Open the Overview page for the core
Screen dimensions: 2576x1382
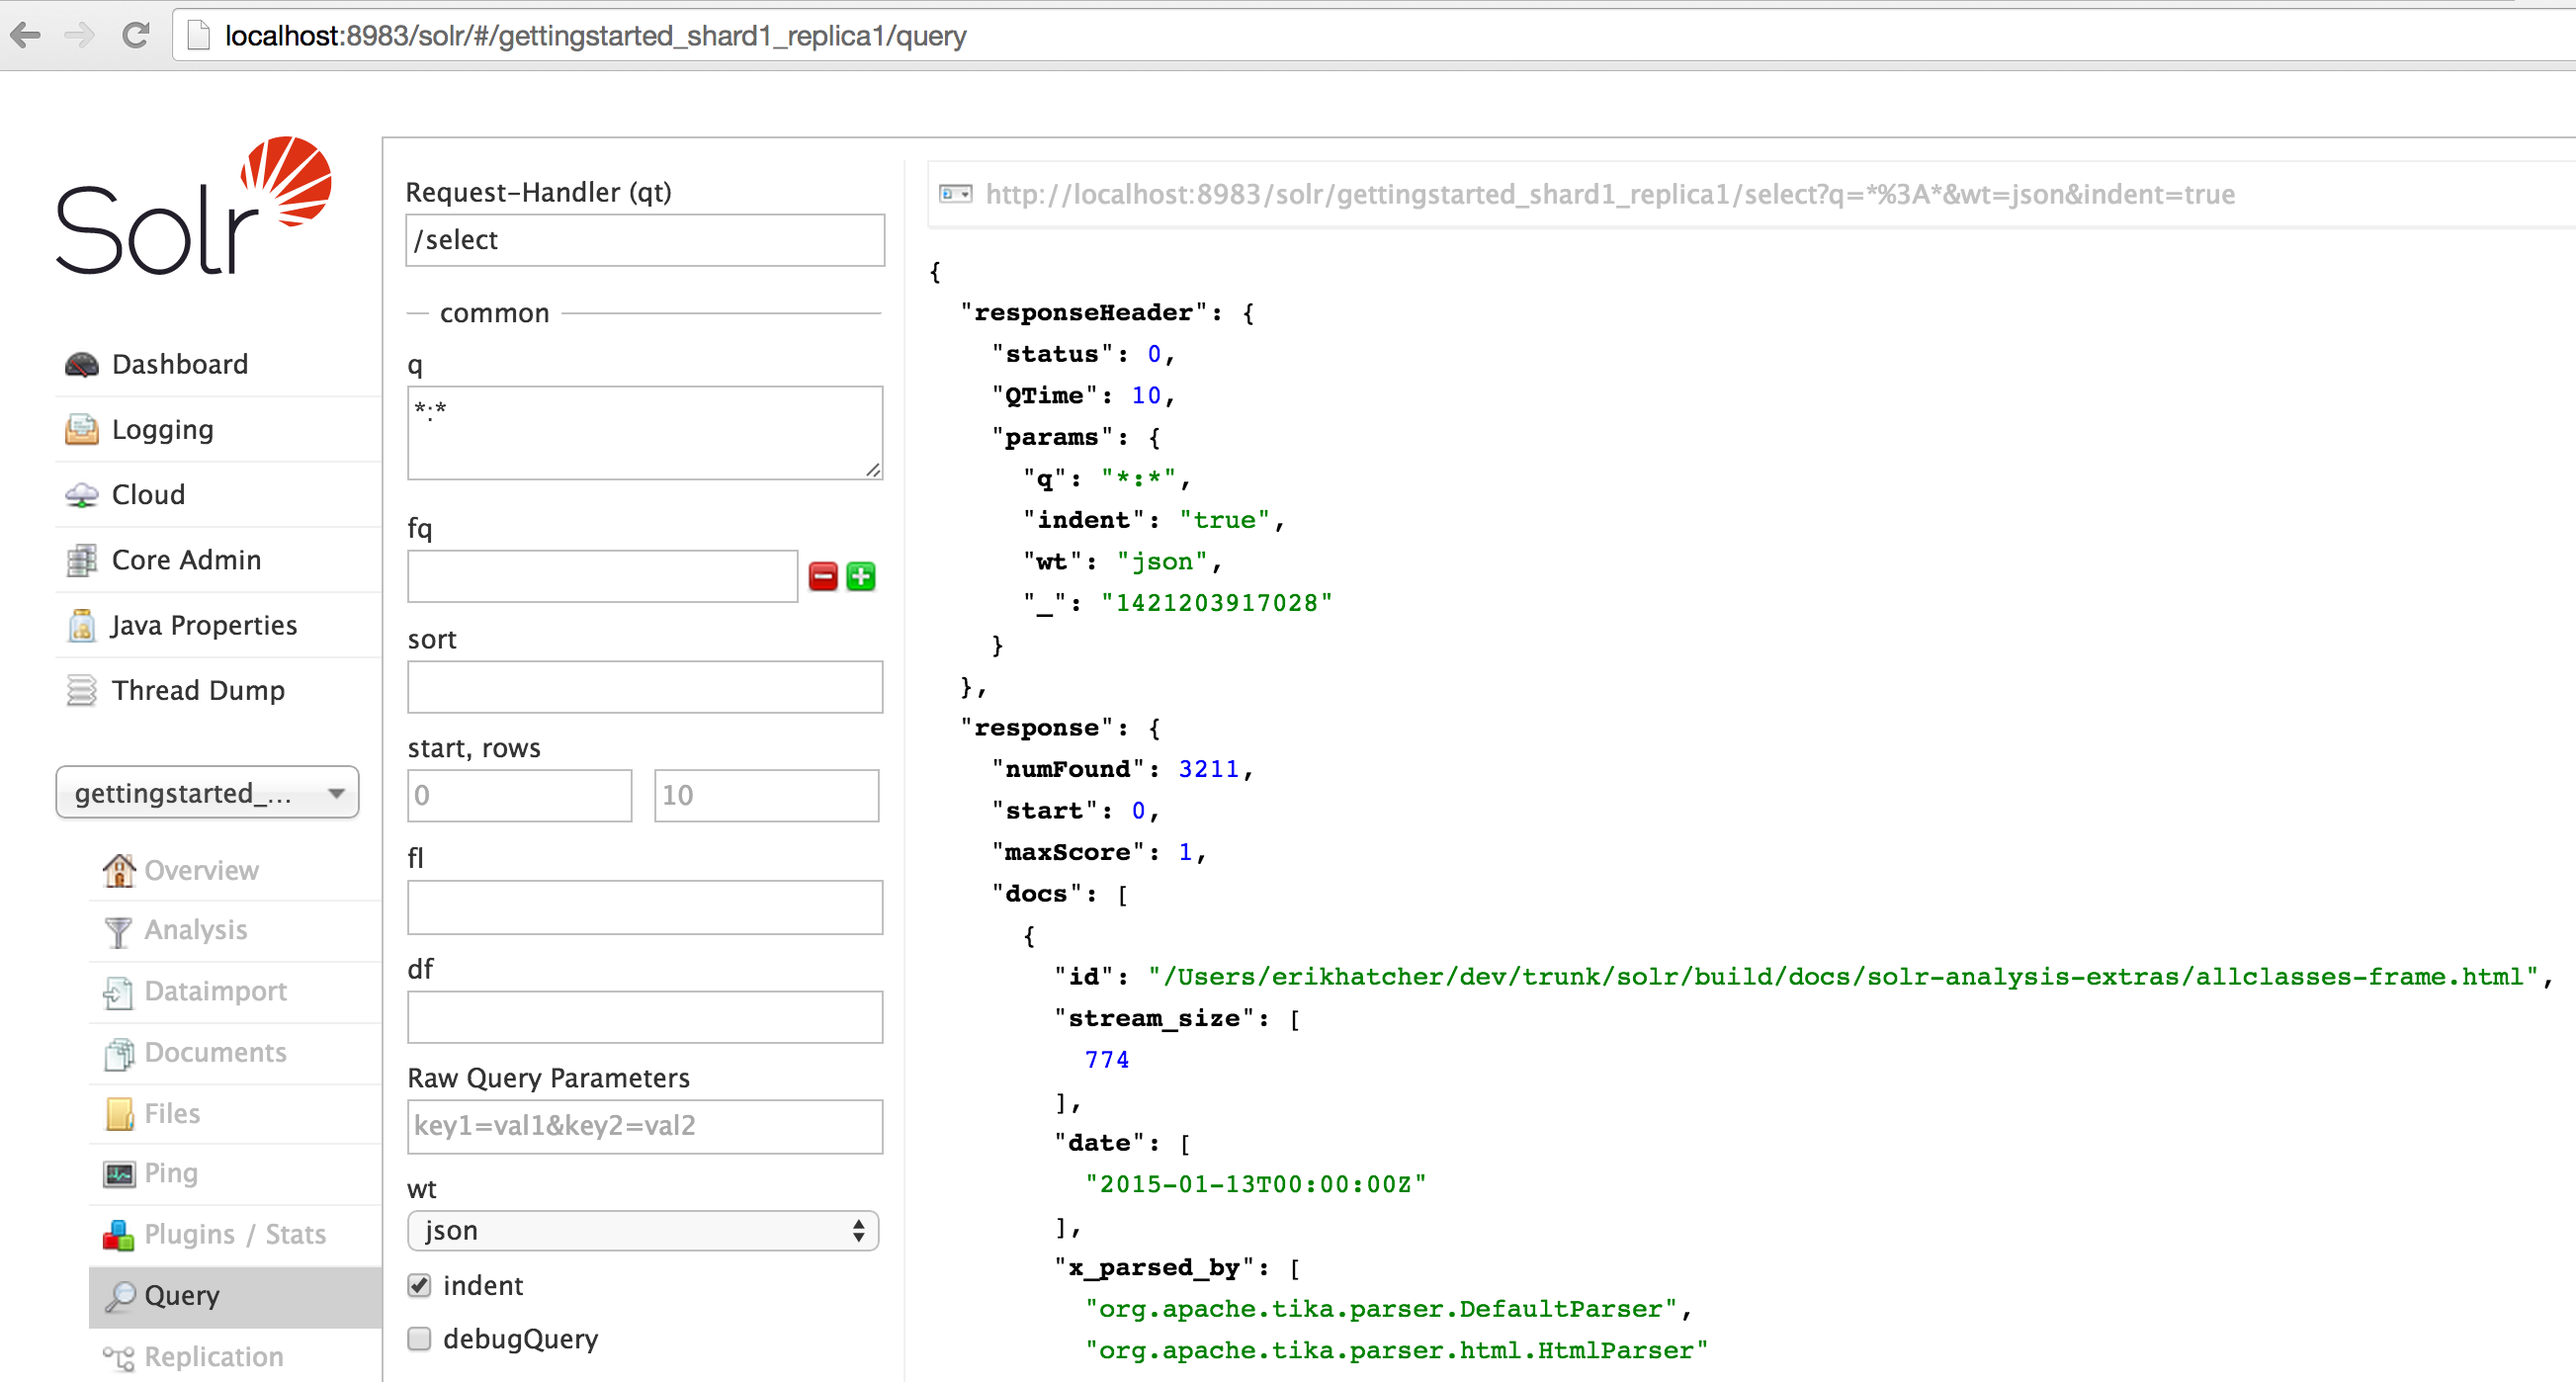pyautogui.click(x=201, y=870)
